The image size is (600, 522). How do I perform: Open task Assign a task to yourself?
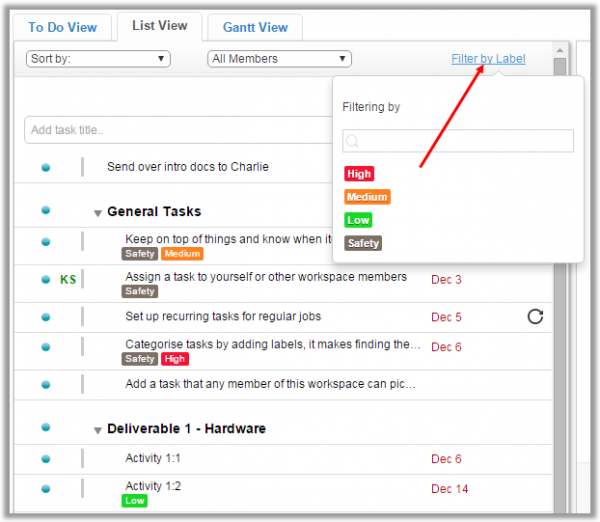coord(266,277)
